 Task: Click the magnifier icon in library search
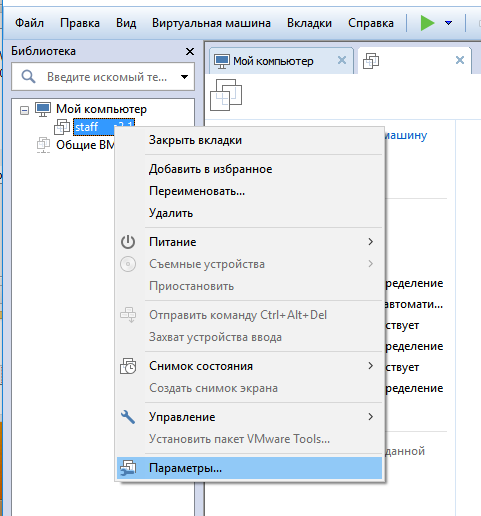point(28,77)
